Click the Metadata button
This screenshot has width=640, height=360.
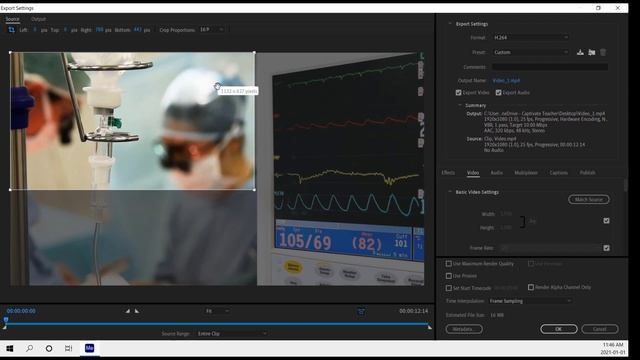(464, 329)
